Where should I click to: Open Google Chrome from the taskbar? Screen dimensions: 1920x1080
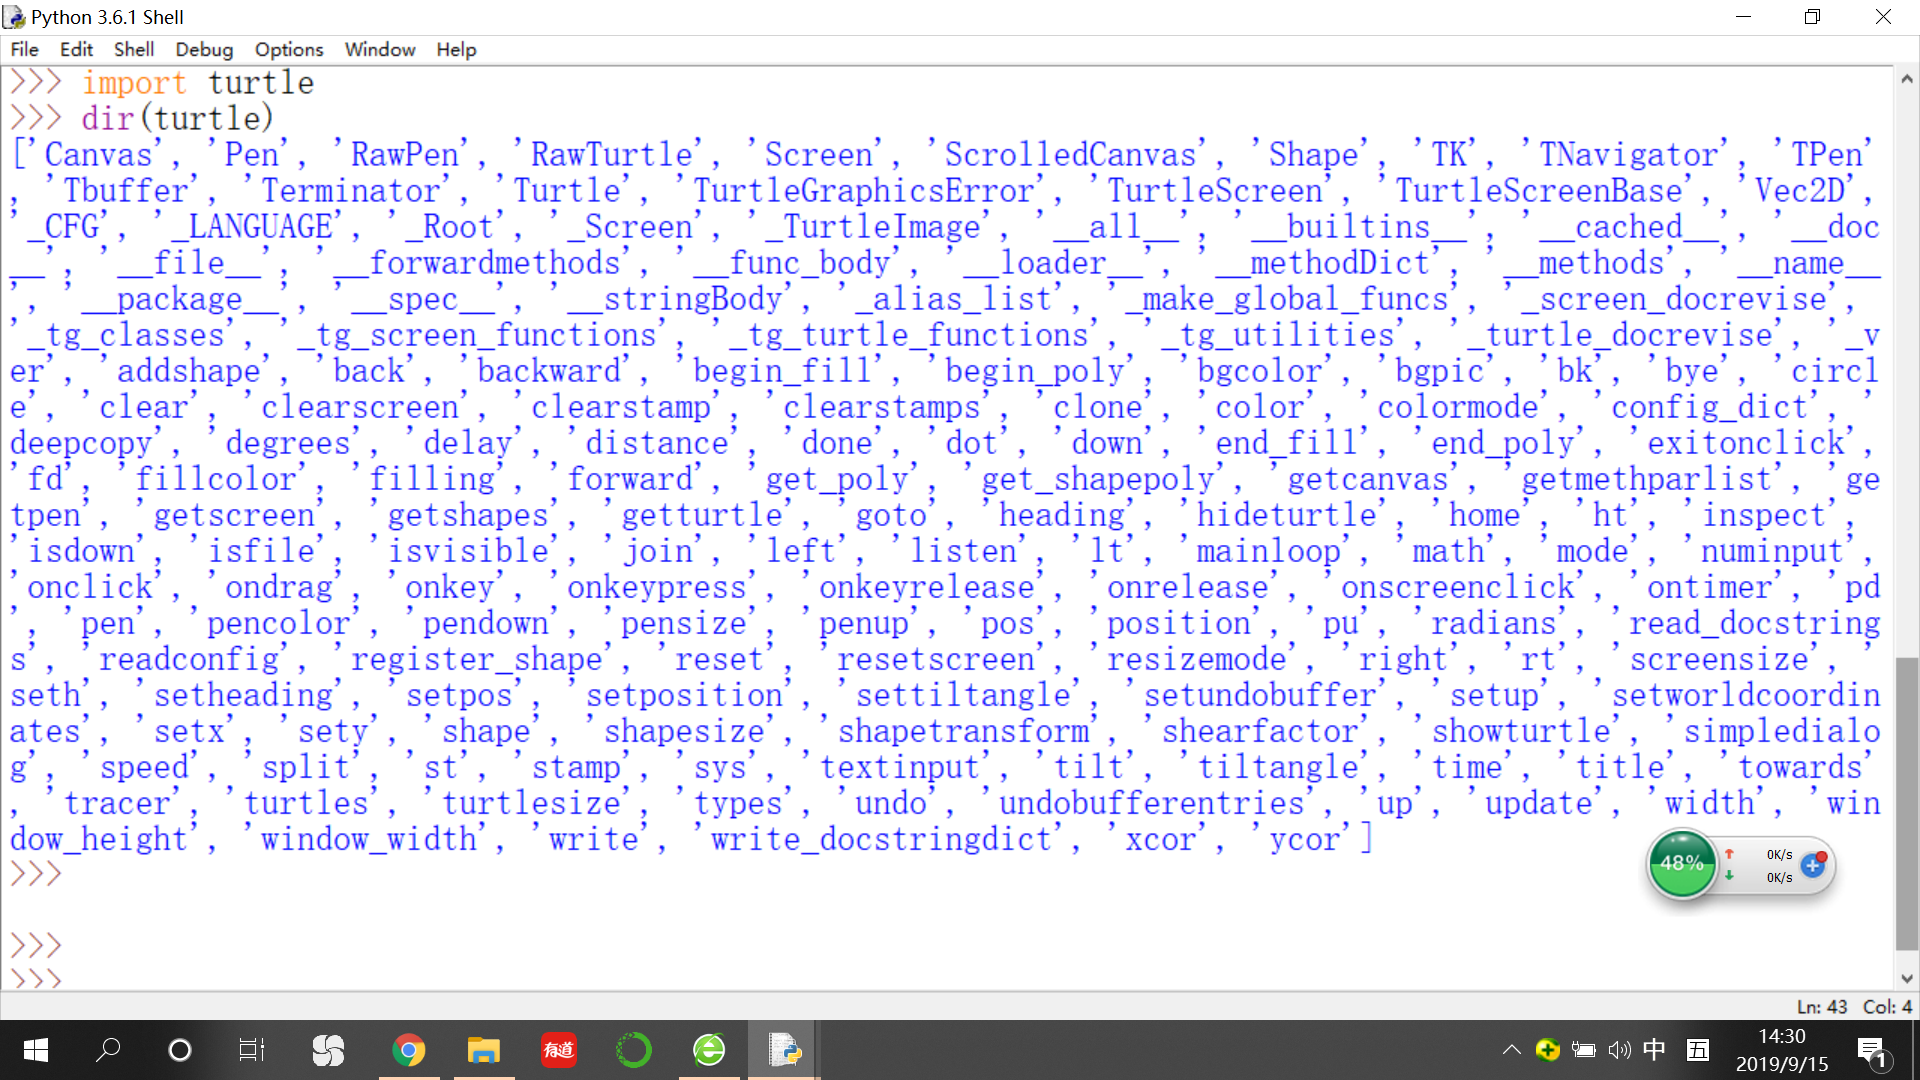[x=408, y=1050]
